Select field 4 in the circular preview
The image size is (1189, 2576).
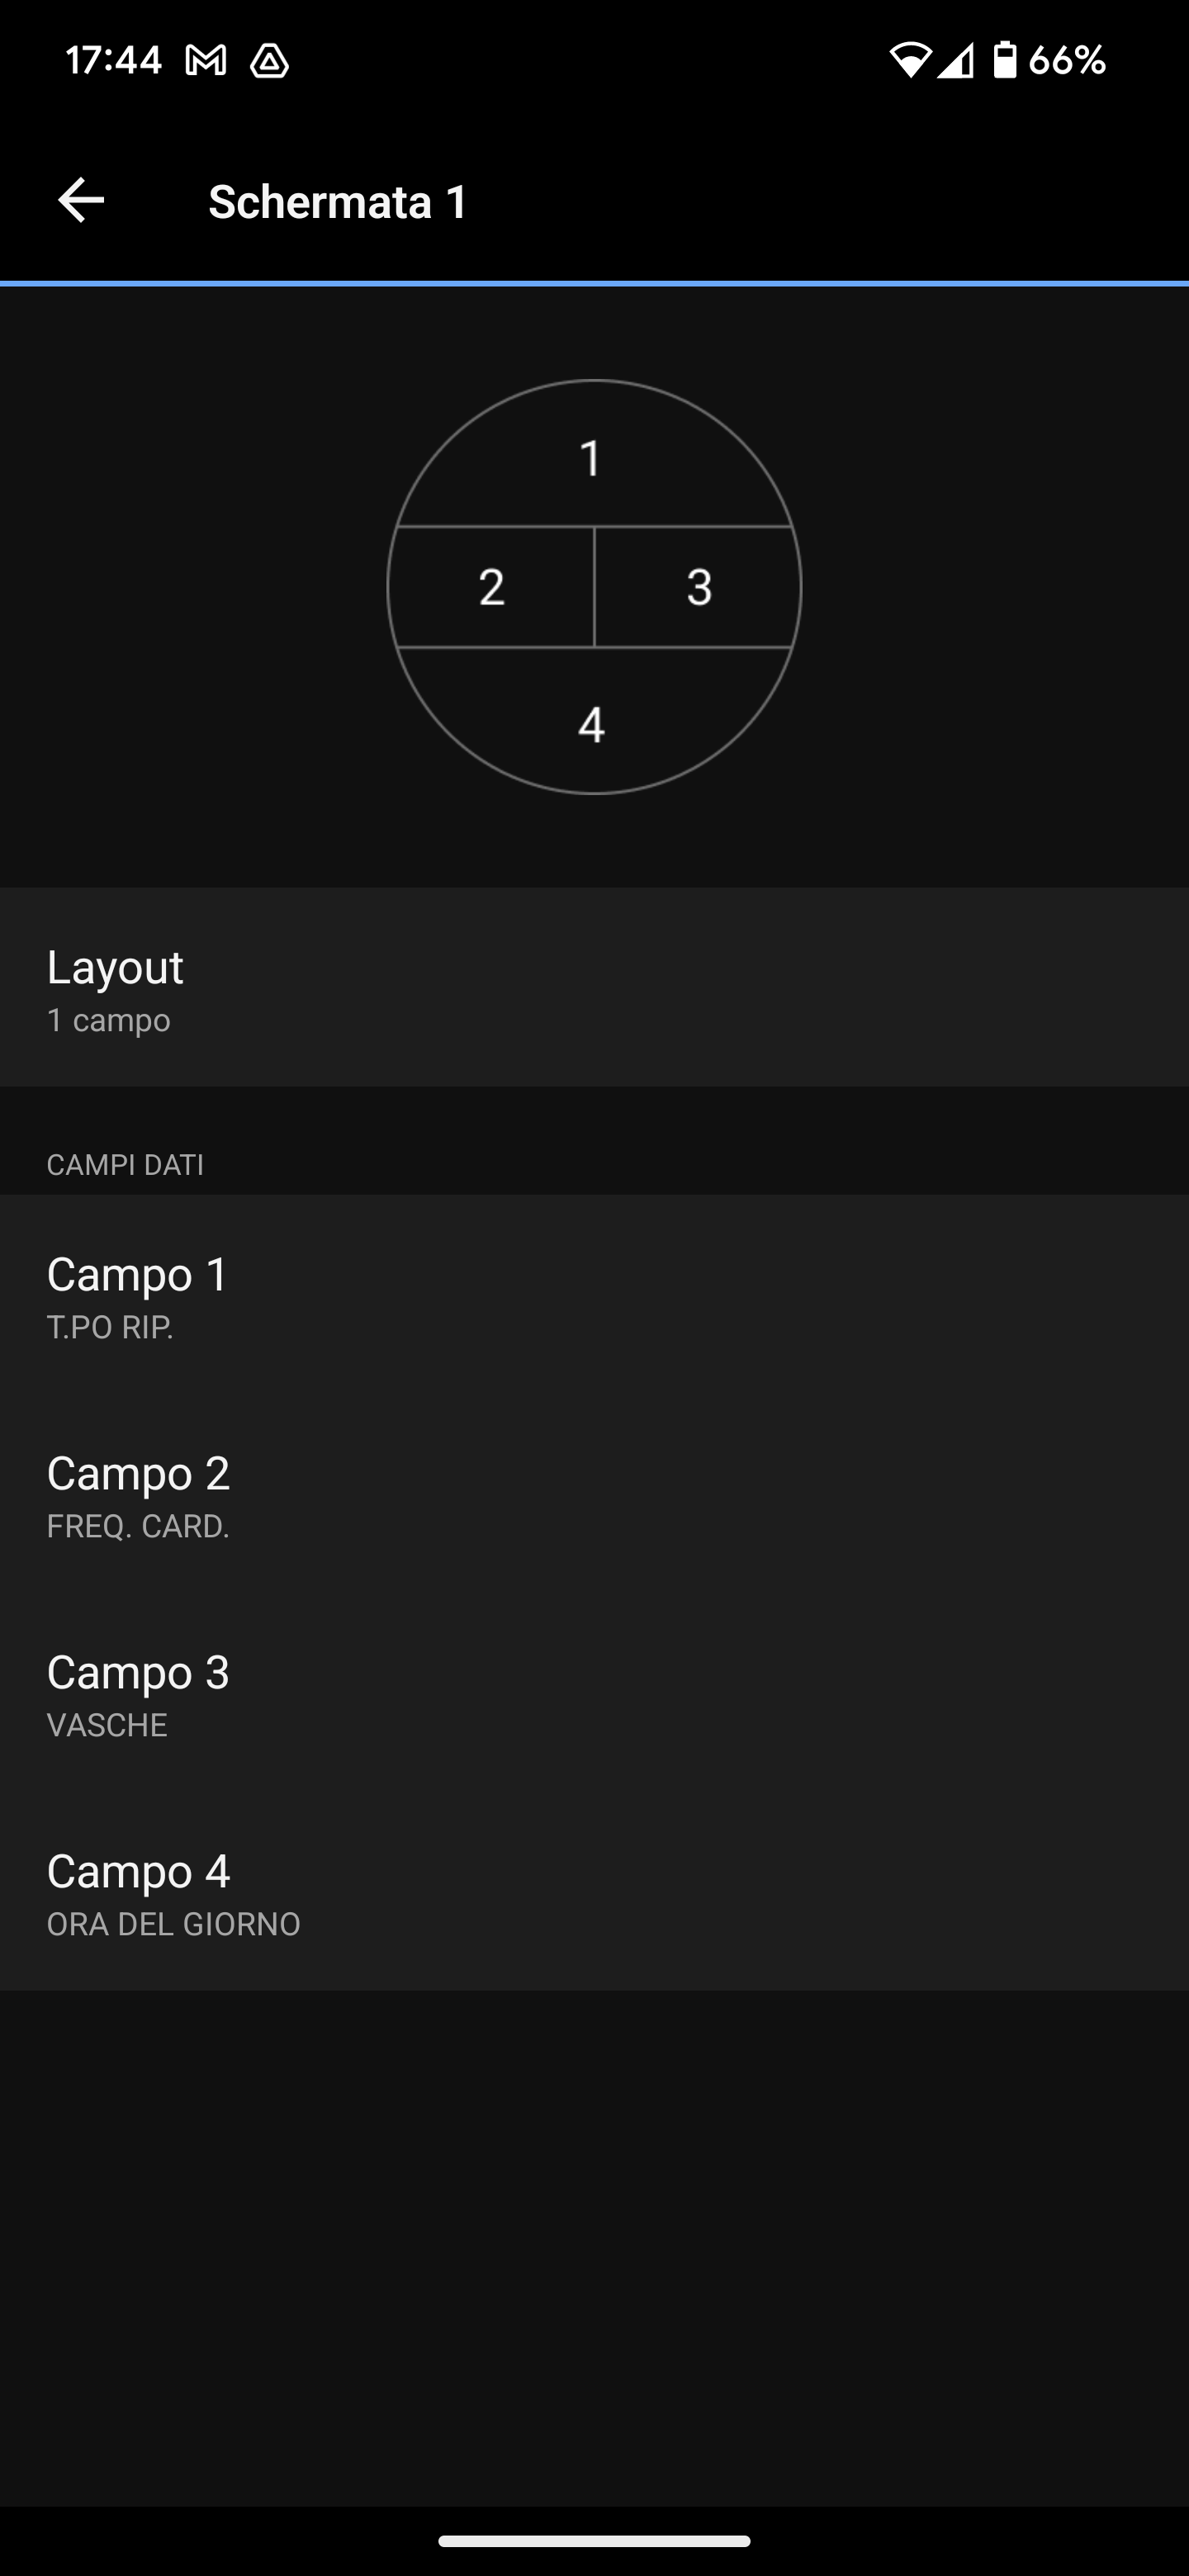(592, 725)
